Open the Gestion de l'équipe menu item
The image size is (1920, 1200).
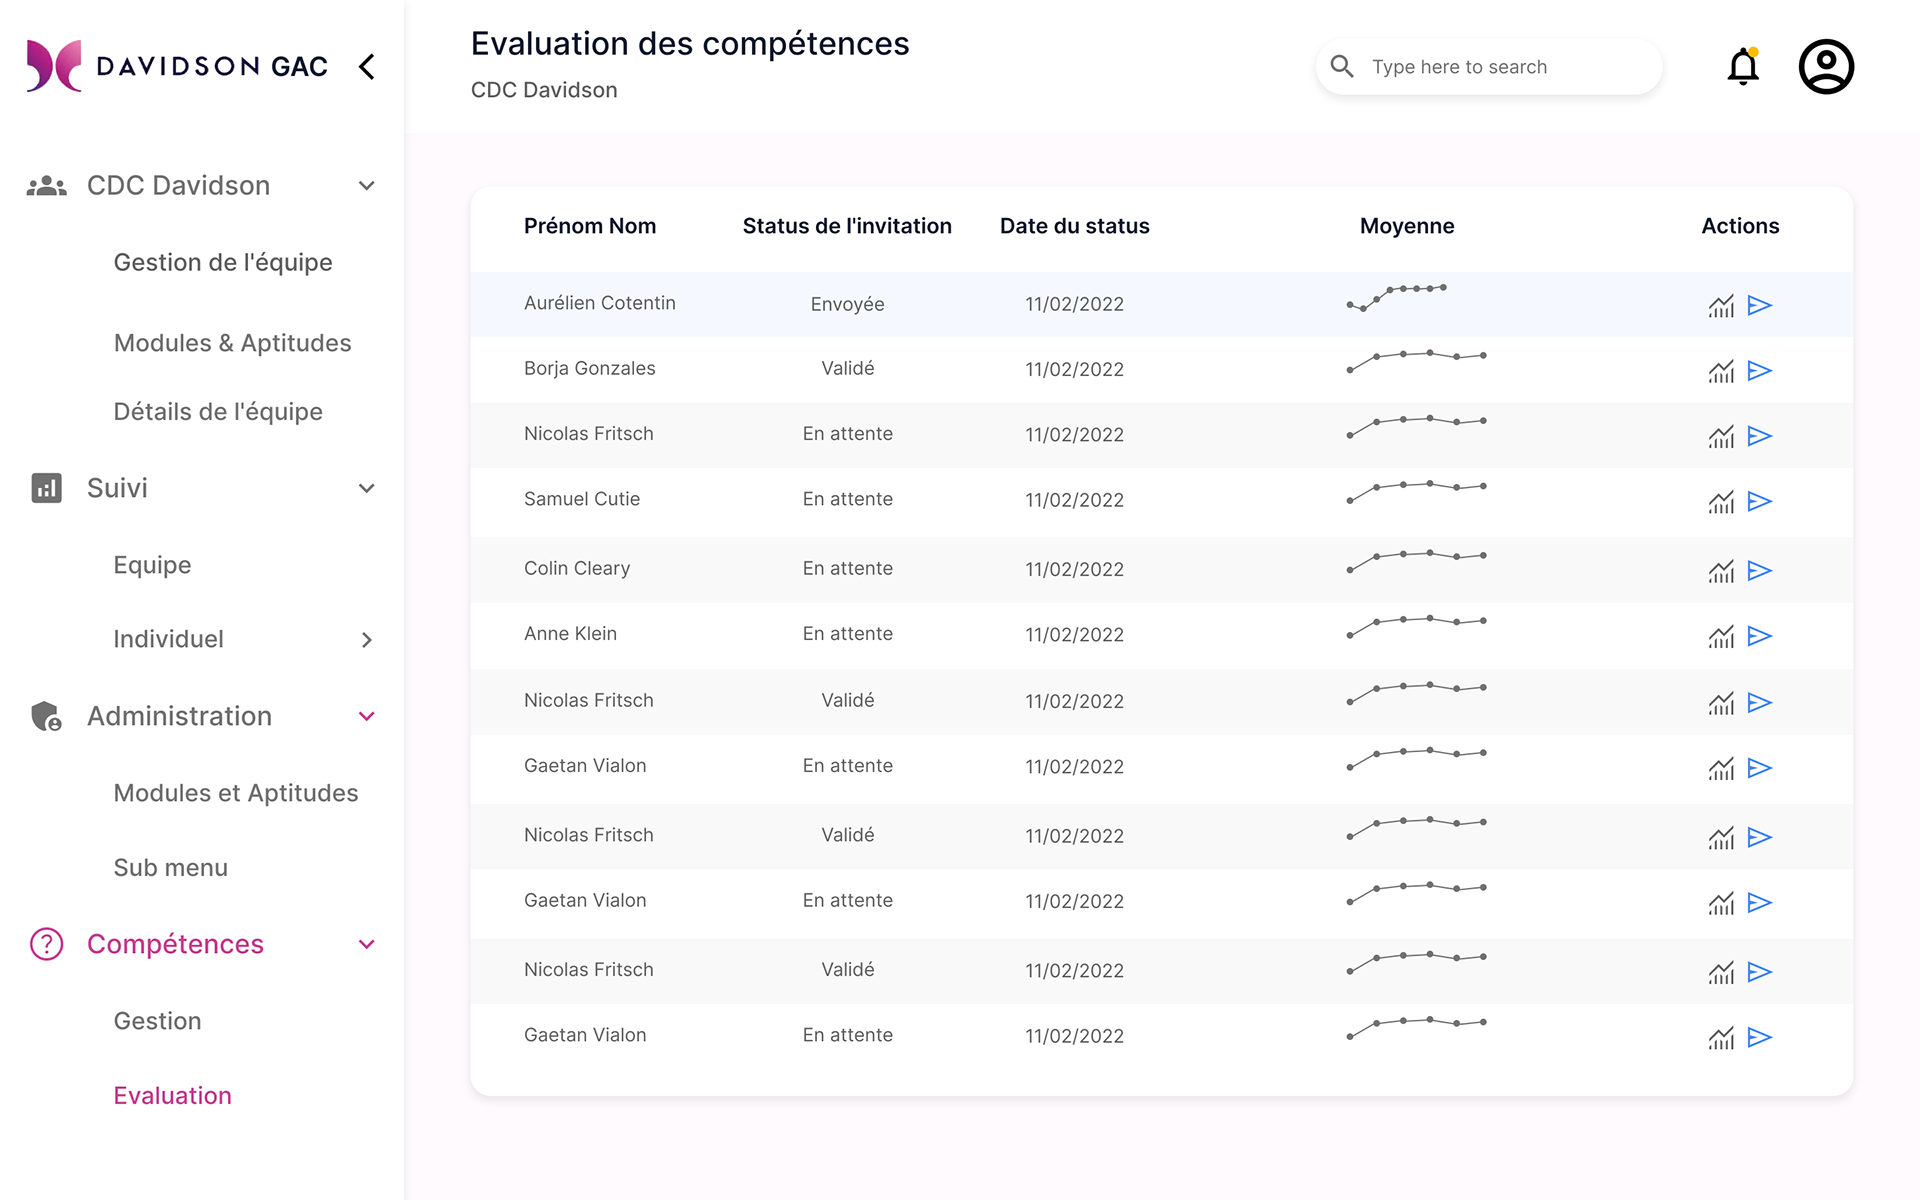click(x=223, y=262)
